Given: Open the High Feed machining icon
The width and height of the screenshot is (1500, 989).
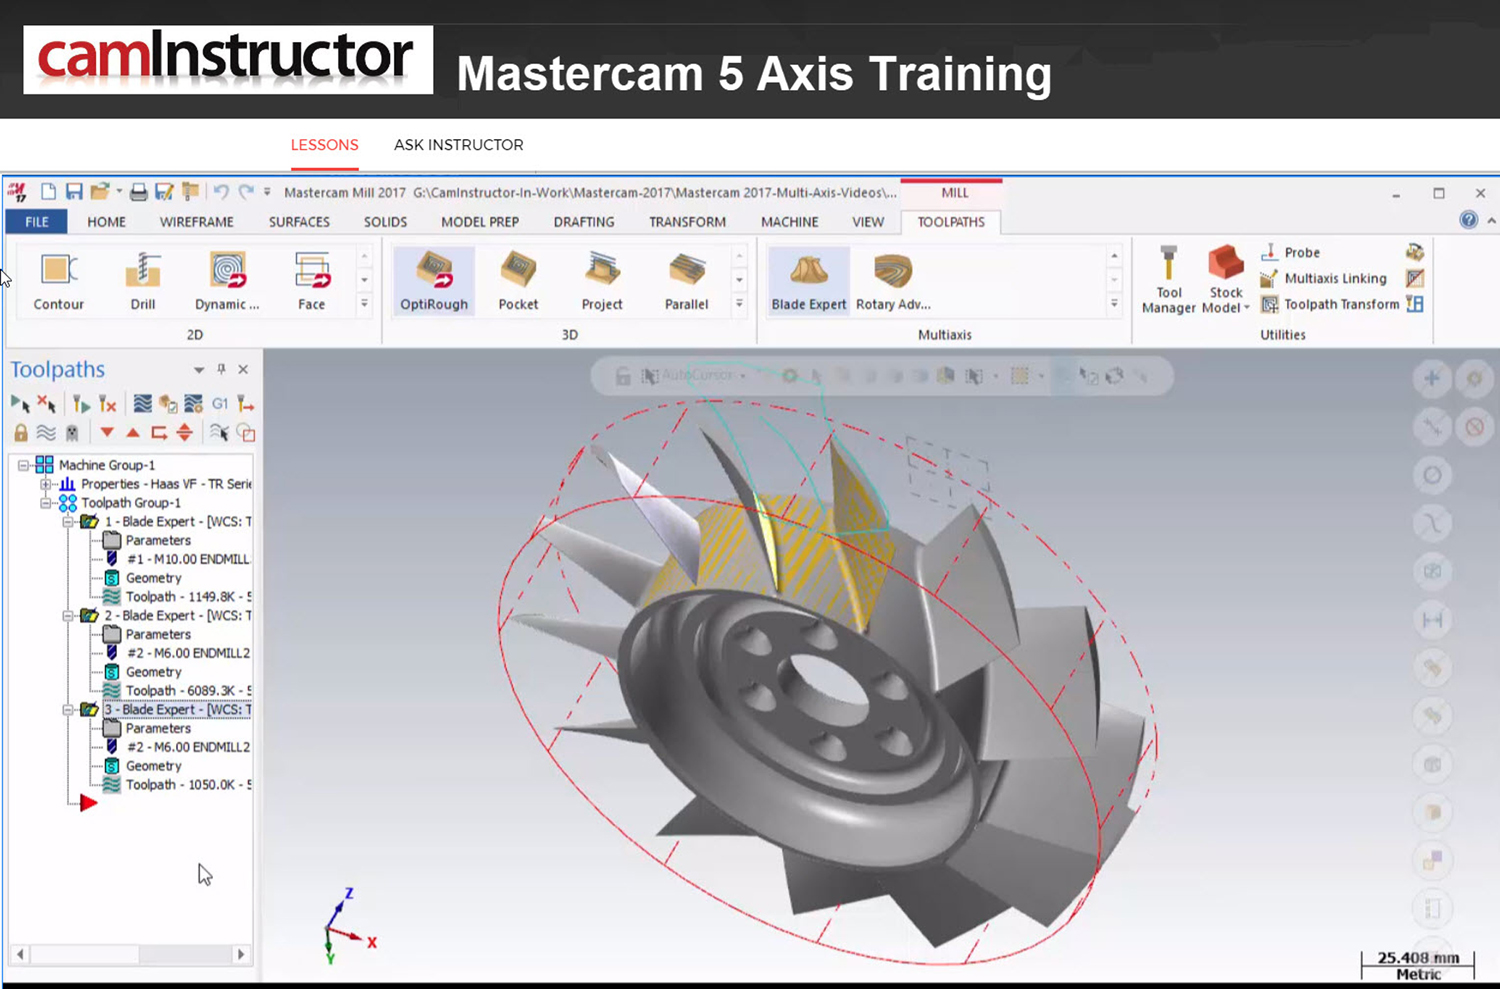Looking at the screenshot, I should (x=246, y=404).
